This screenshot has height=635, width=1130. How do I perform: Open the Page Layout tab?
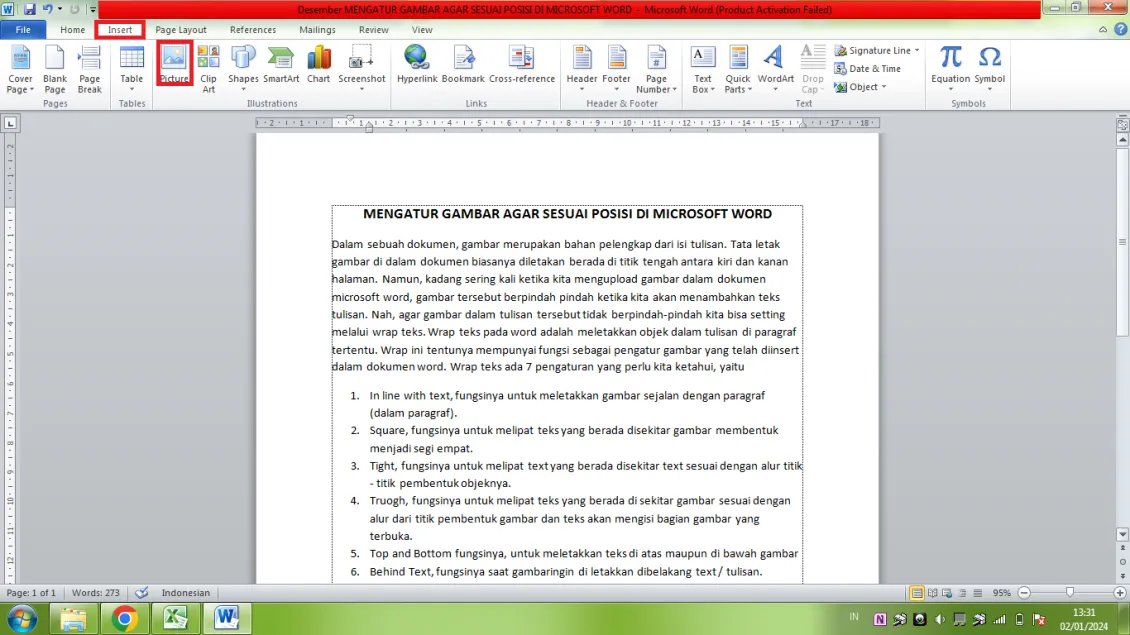pos(180,30)
